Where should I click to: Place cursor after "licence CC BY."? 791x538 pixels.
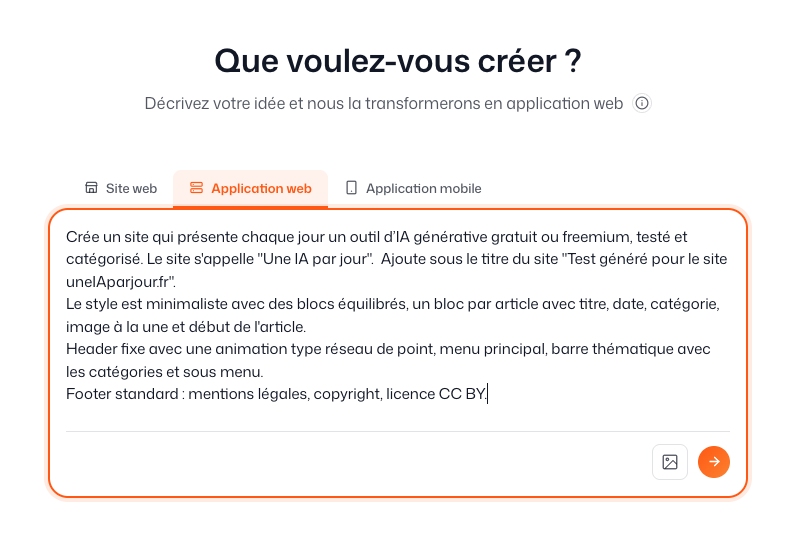(487, 394)
